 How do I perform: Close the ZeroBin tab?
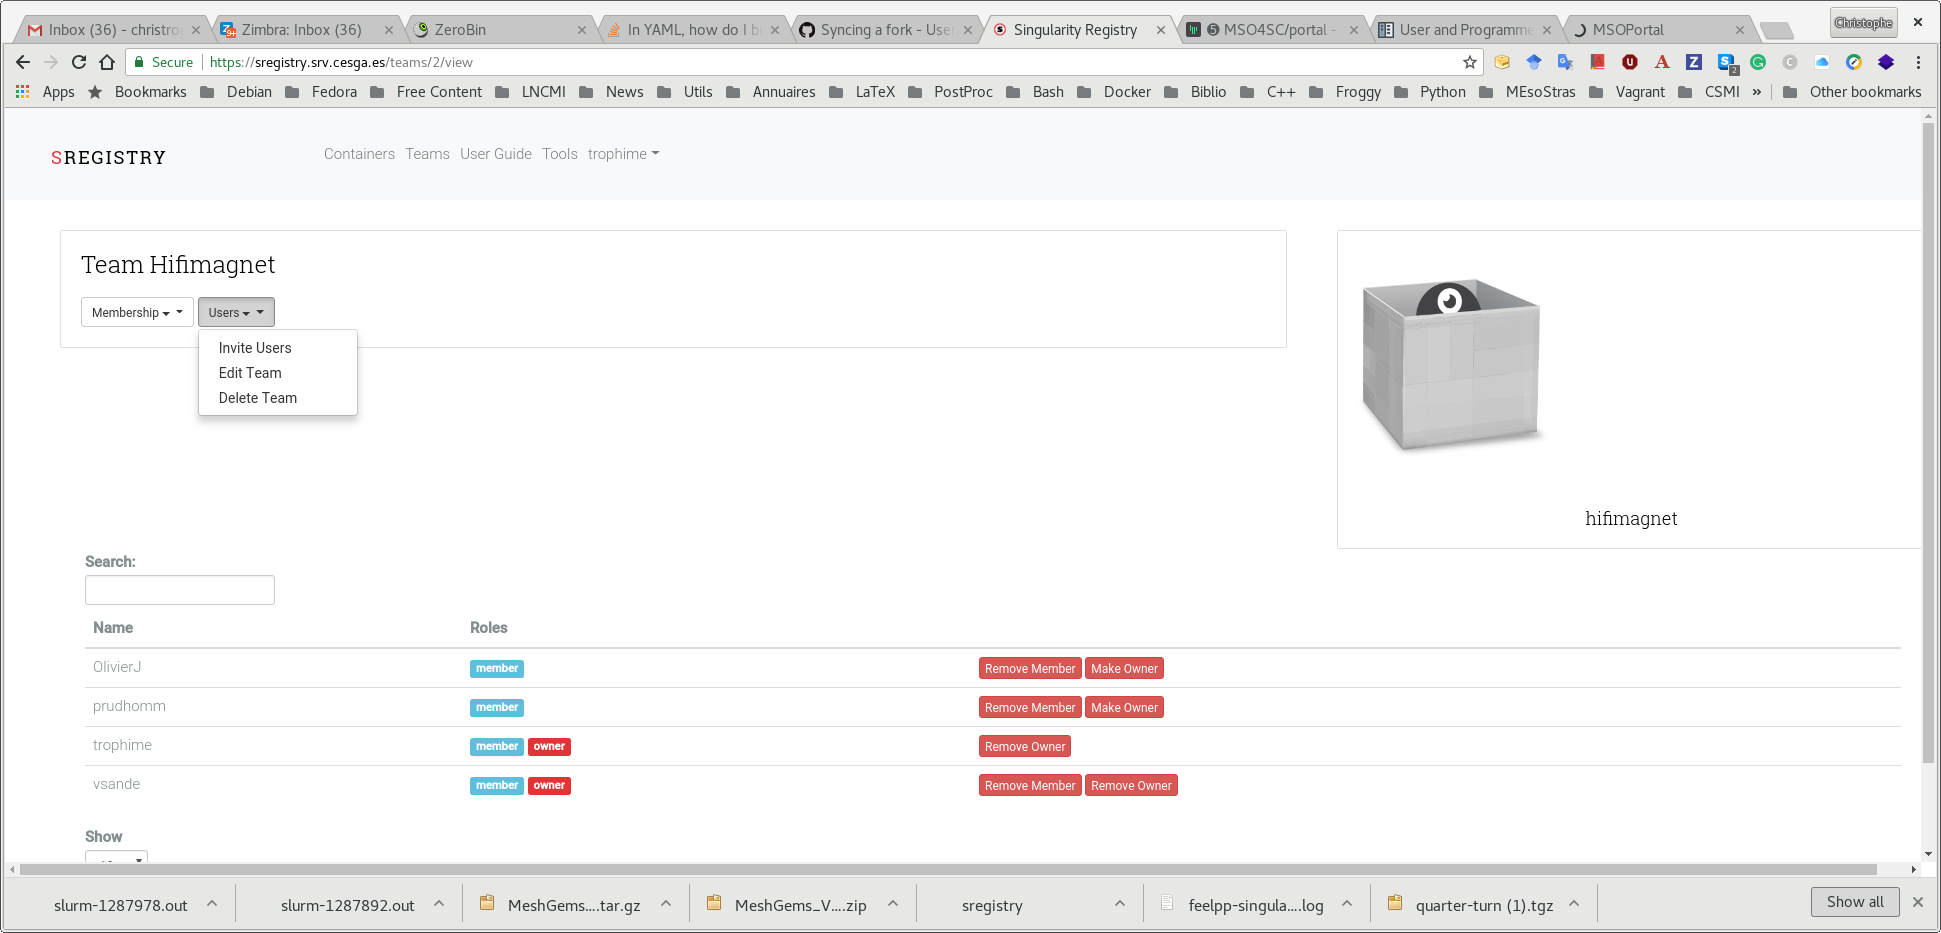coord(582,30)
